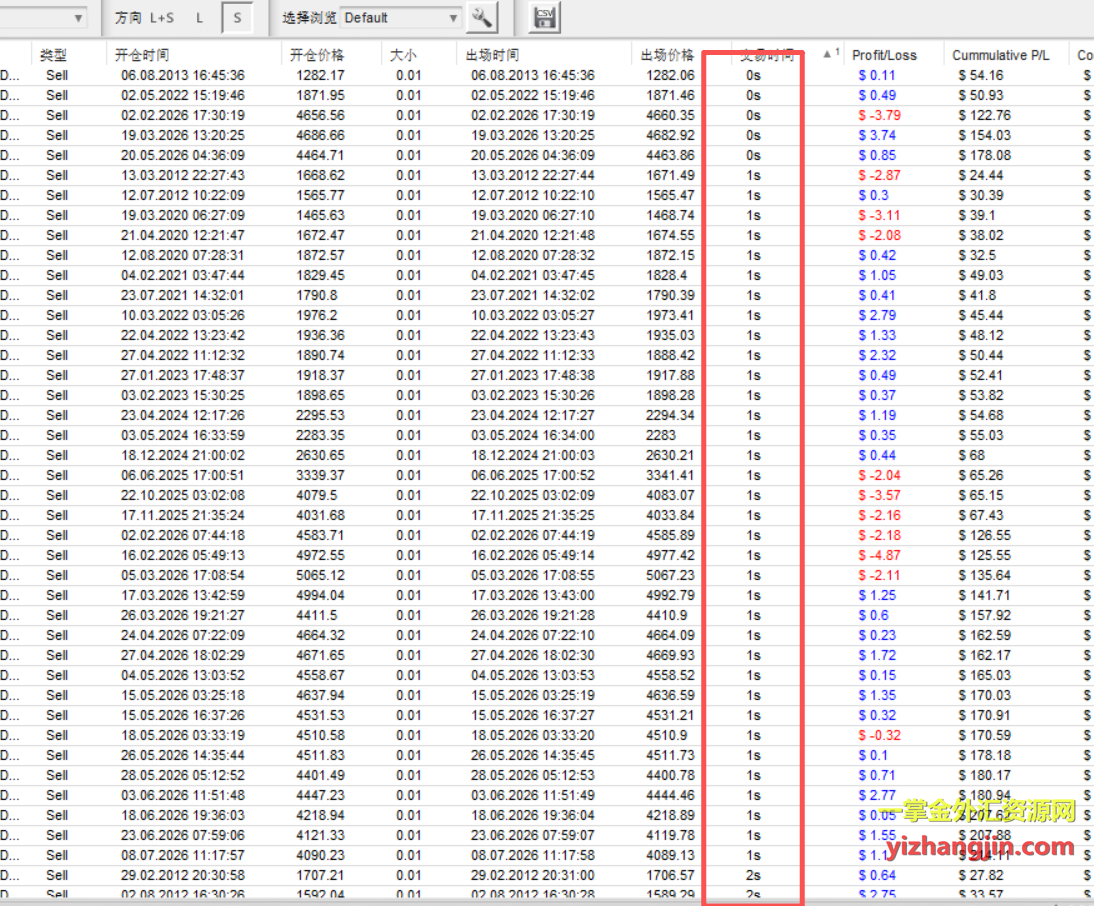Select exit time 27.04.2022 11:12:33 cell
The height and width of the screenshot is (906, 1094).
pyautogui.click(x=533, y=355)
